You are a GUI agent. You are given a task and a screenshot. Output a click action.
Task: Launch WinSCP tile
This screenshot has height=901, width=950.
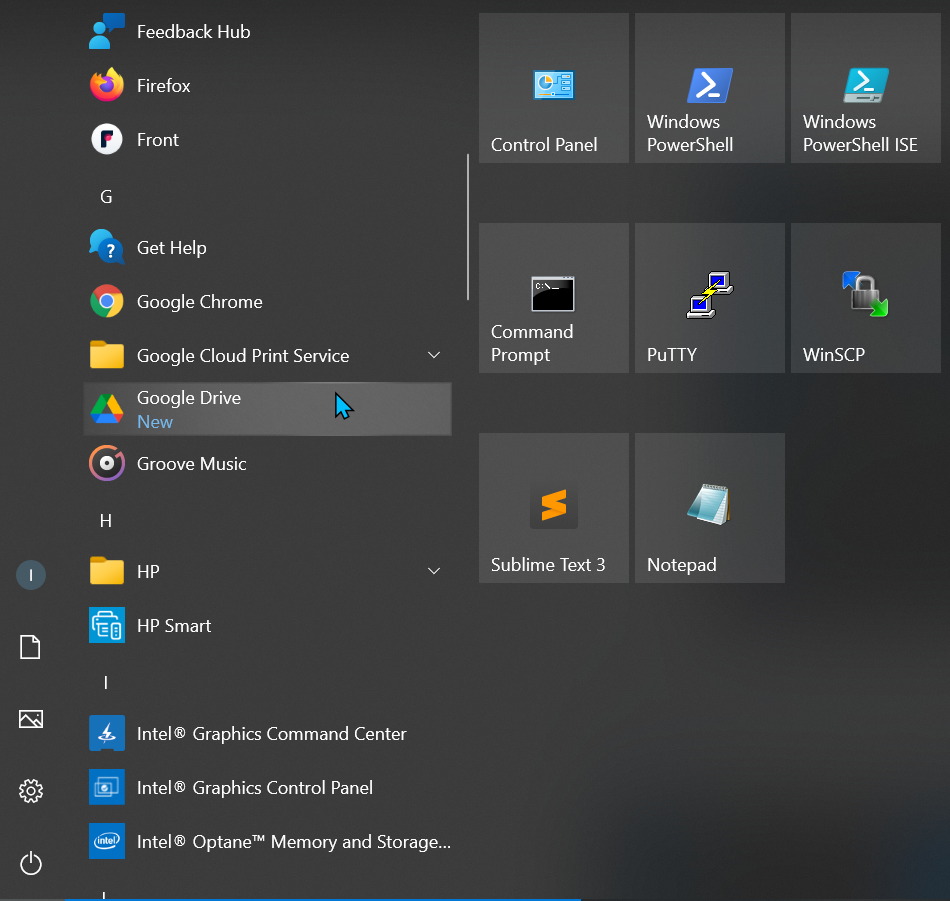tap(866, 298)
